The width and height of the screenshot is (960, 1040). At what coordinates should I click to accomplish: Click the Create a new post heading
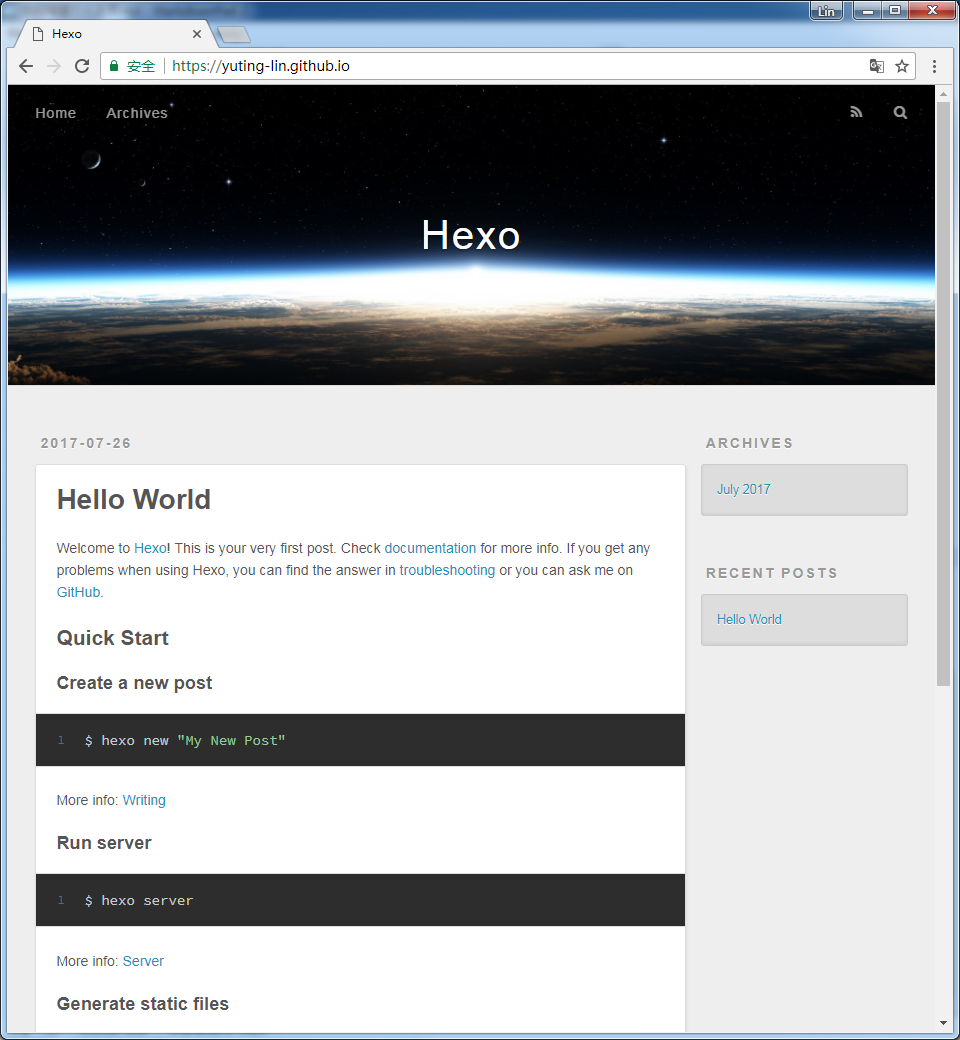[x=134, y=682]
